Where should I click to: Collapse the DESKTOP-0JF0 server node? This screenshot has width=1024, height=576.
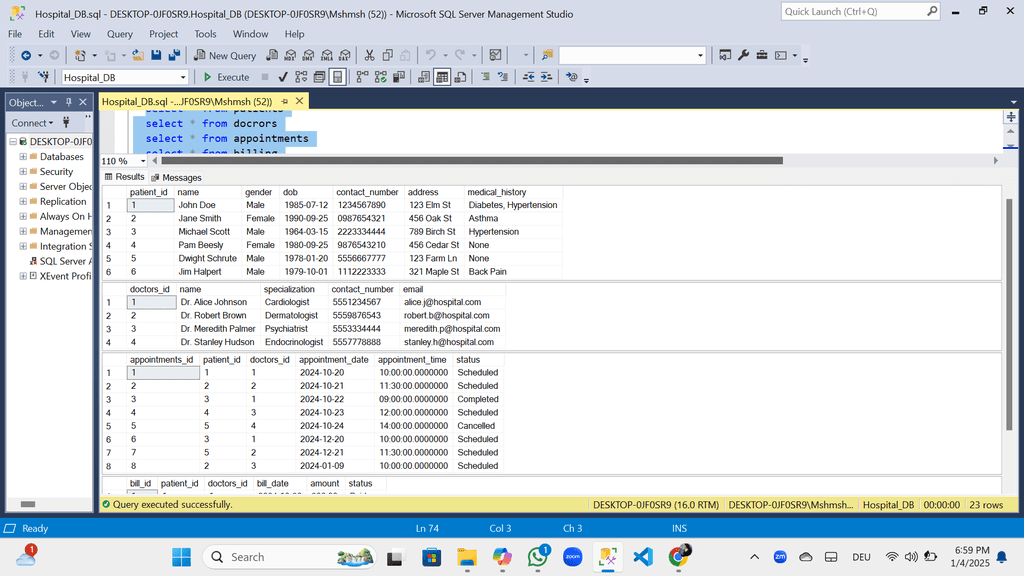click(12, 142)
